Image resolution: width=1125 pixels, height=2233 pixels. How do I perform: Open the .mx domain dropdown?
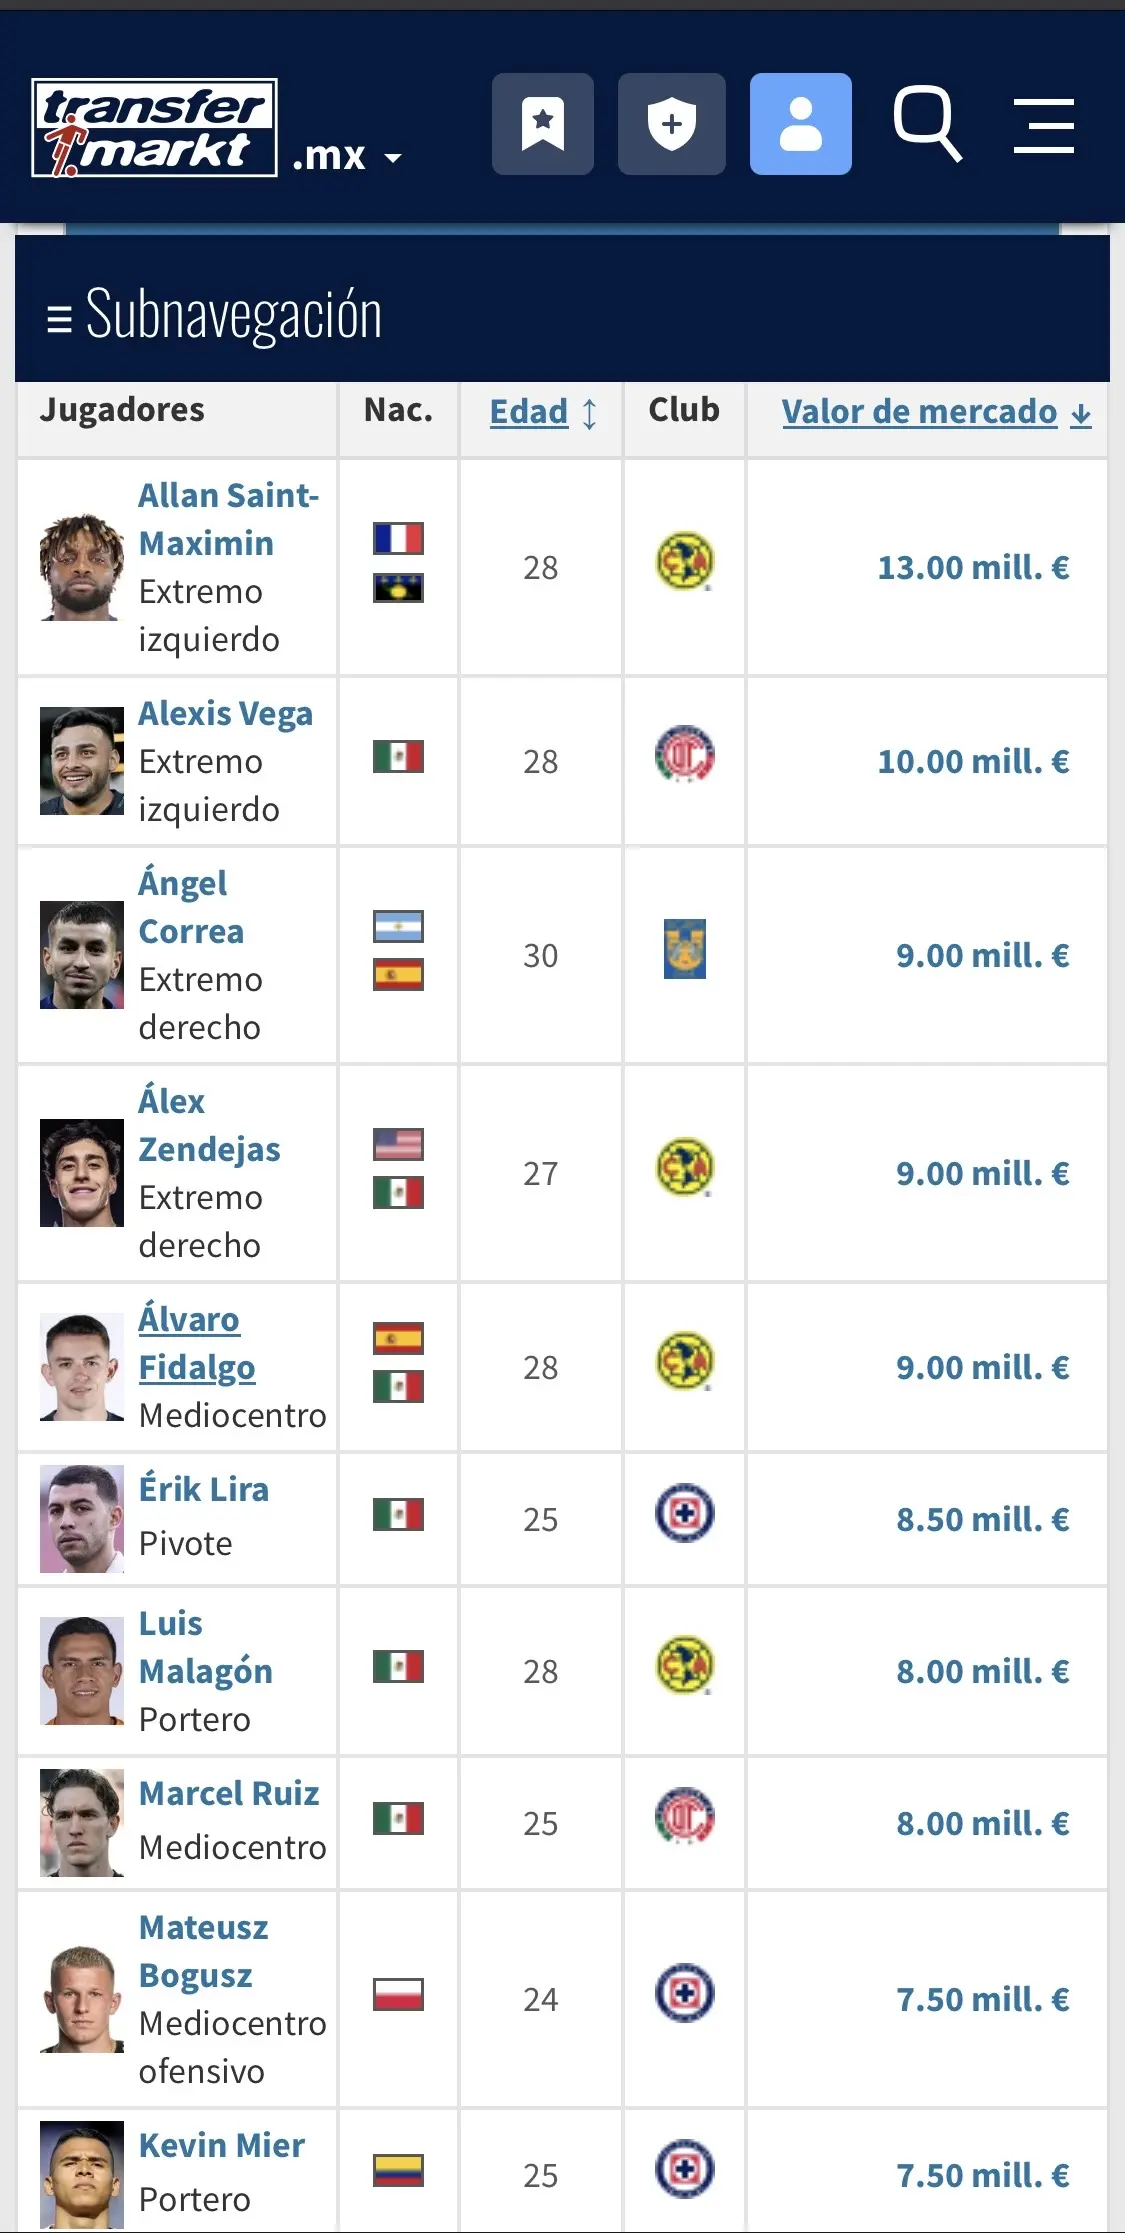[345, 156]
